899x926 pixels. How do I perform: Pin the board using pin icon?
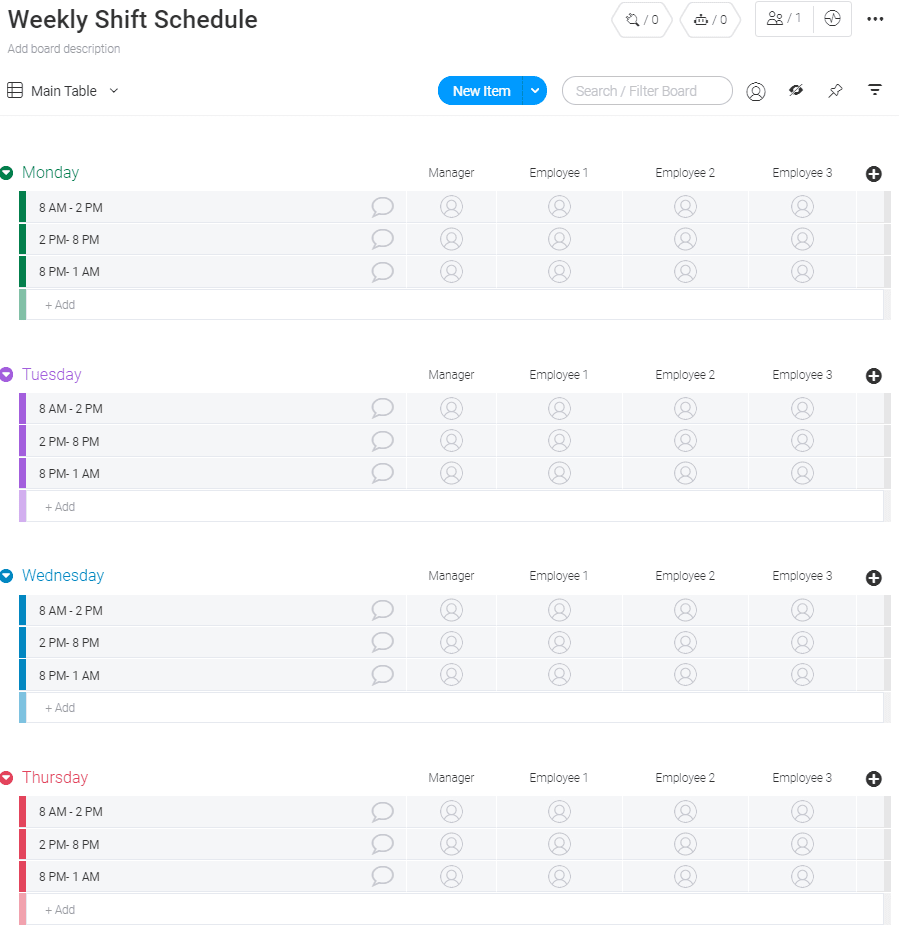point(835,91)
